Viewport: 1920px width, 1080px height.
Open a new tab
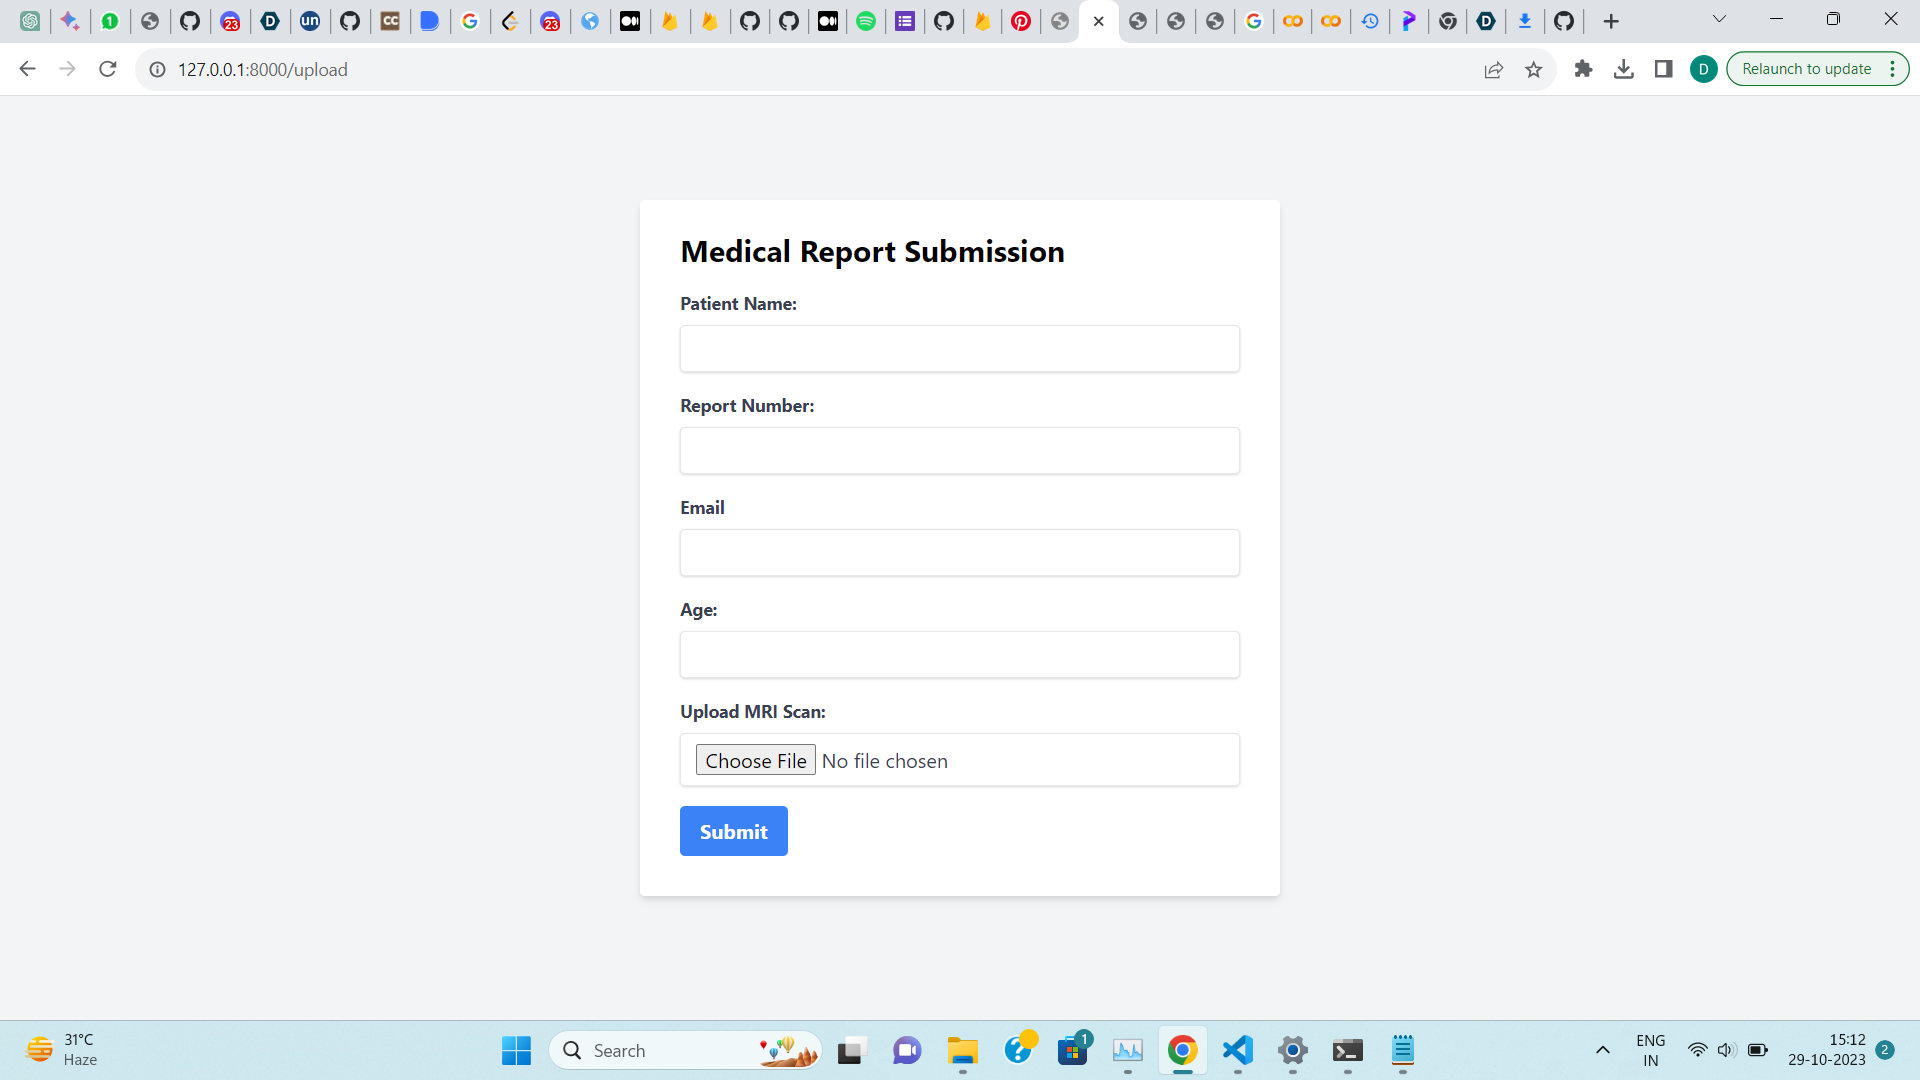tap(1610, 21)
